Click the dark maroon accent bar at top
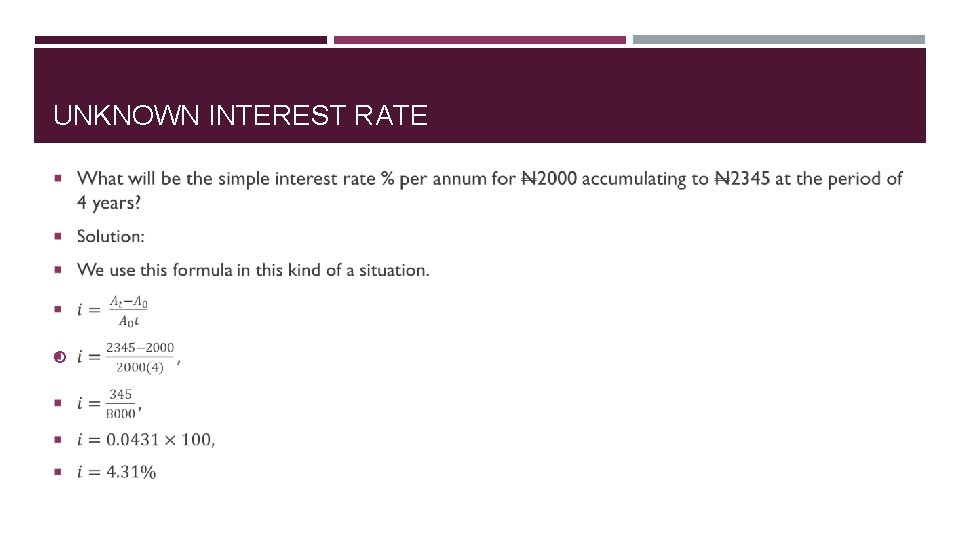The height and width of the screenshot is (540, 960). (180, 40)
